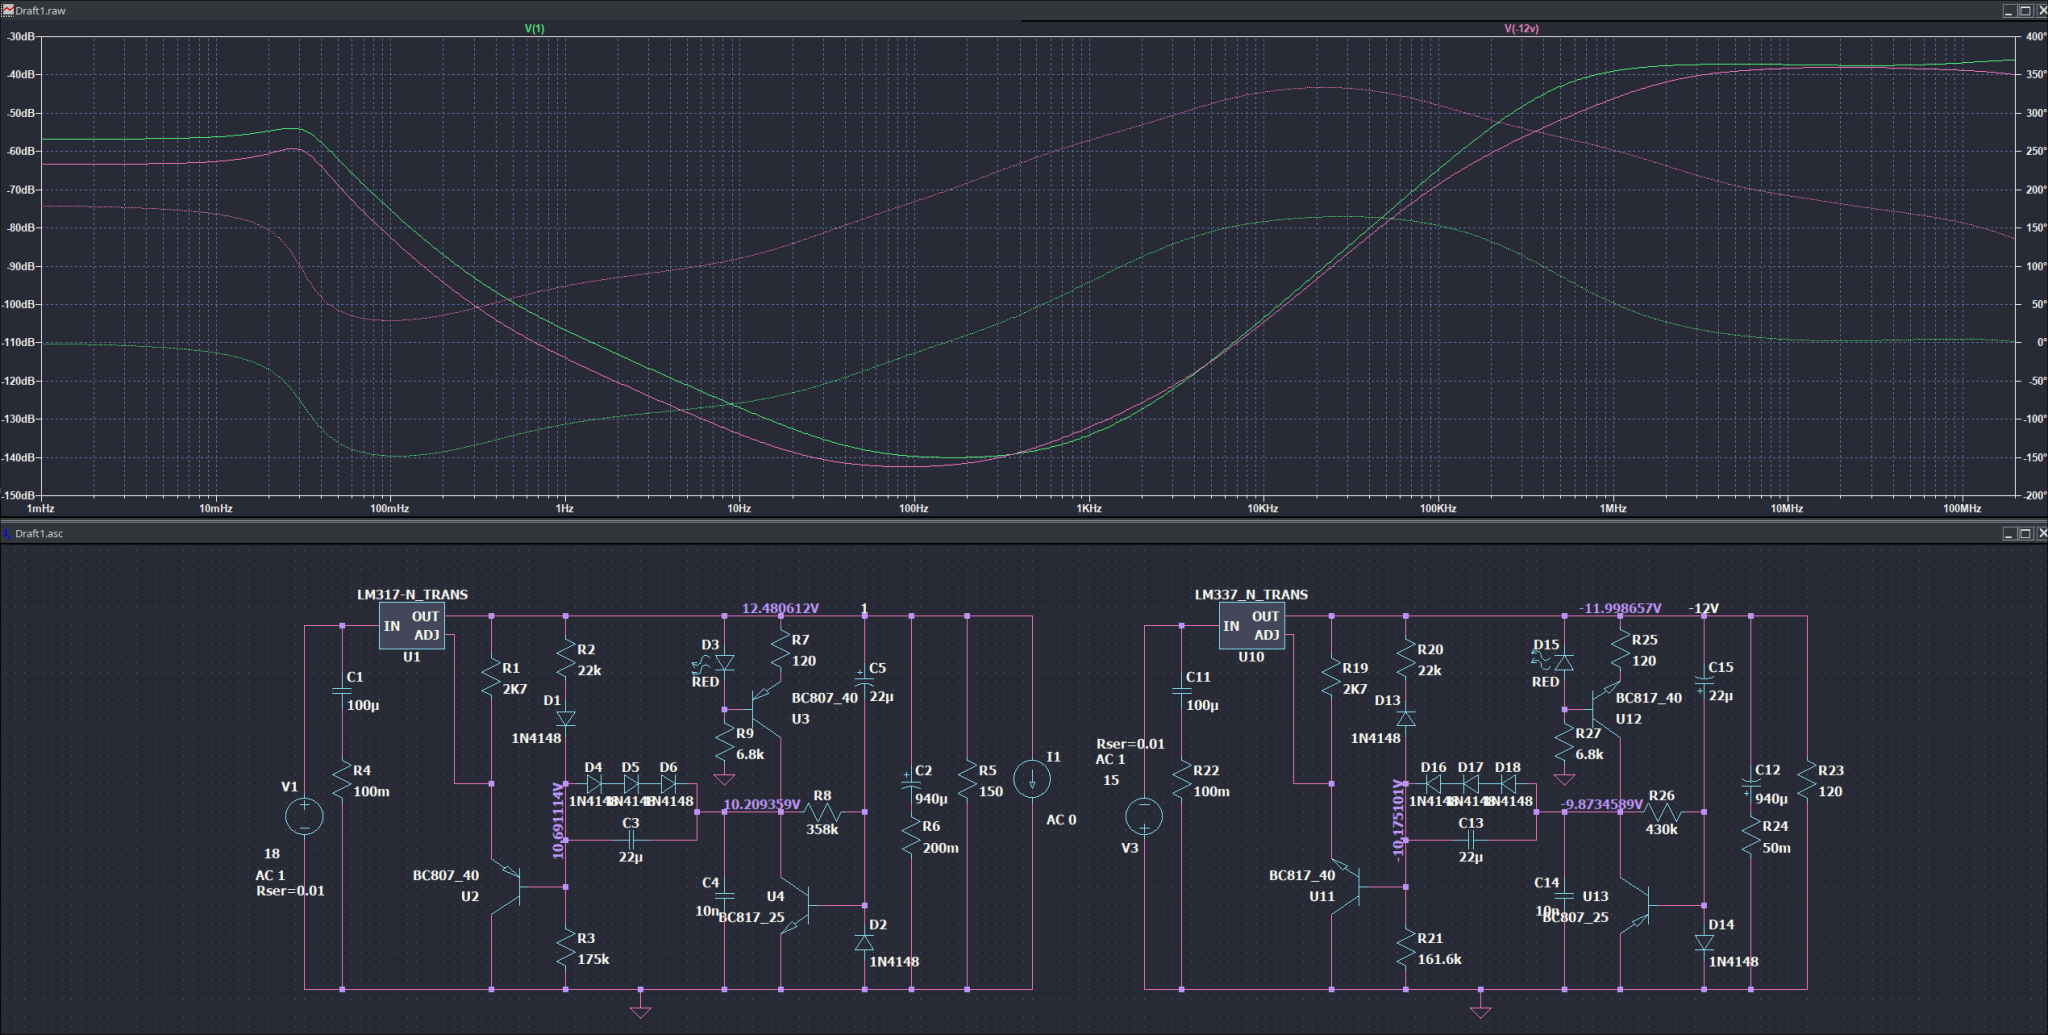Image resolution: width=2048 pixels, height=1035 pixels.
Task: Select the LM317 regulator block U1
Action: [411, 626]
